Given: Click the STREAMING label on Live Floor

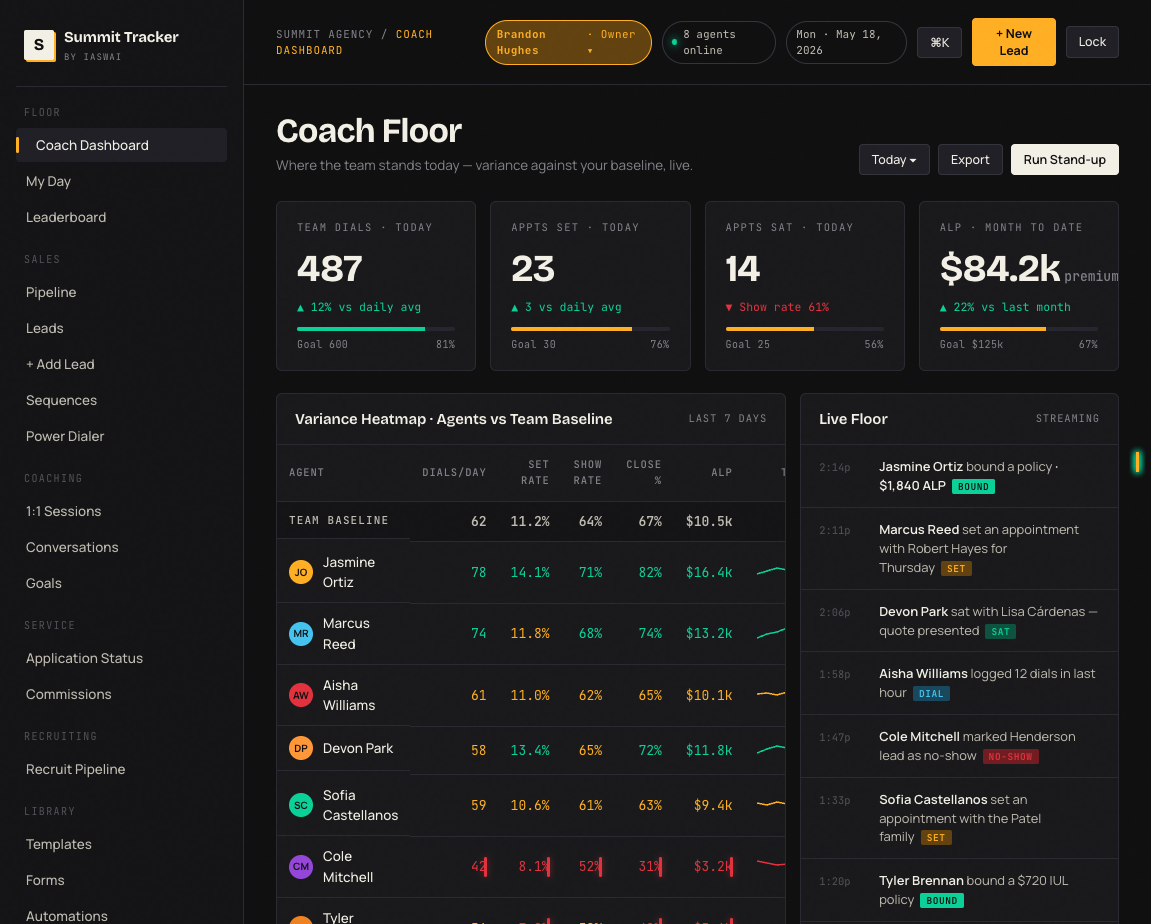Looking at the screenshot, I should click(x=1067, y=418).
